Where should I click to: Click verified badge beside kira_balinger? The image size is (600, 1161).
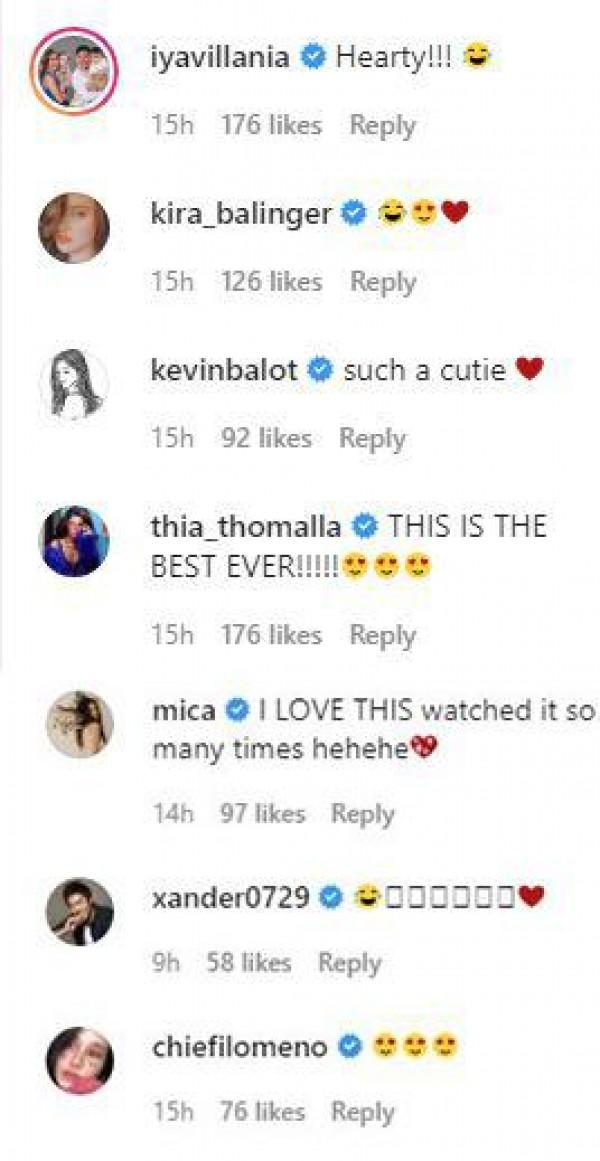point(353,213)
